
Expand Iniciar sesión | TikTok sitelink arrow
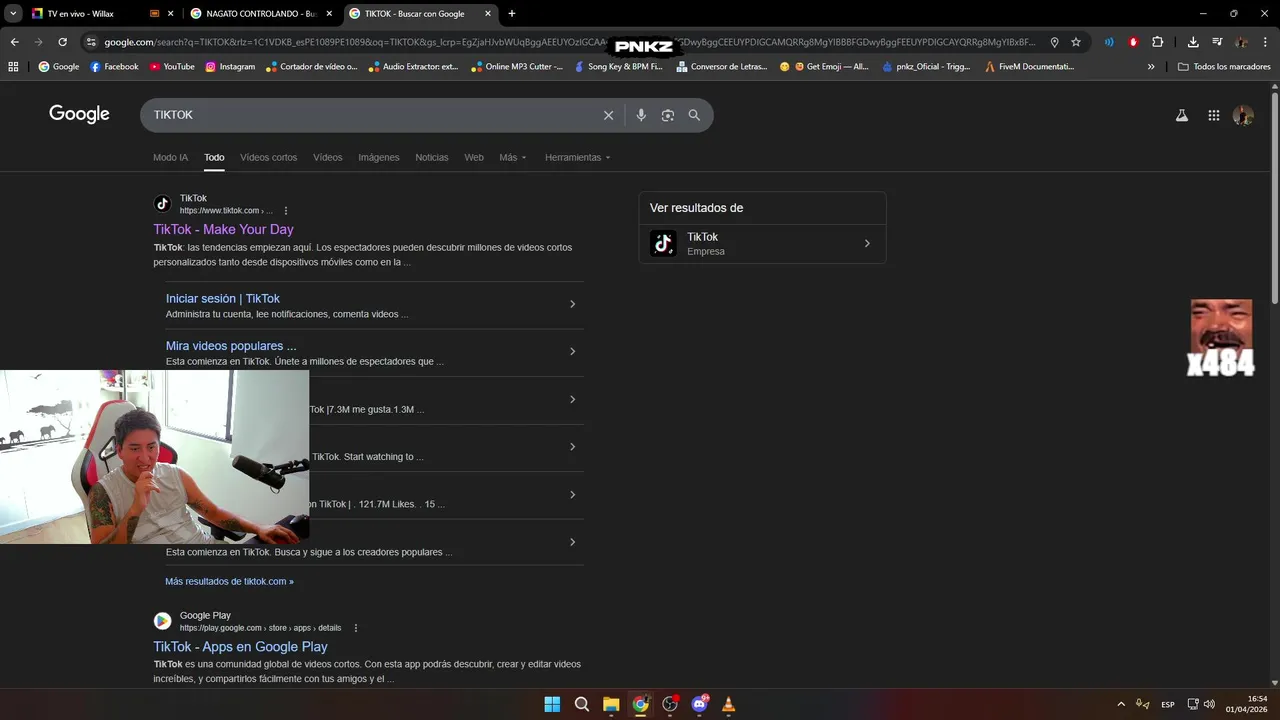click(572, 304)
